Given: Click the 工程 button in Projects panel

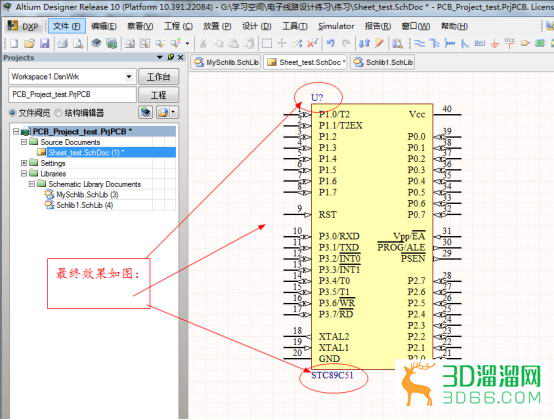Looking at the screenshot, I should [159, 95].
